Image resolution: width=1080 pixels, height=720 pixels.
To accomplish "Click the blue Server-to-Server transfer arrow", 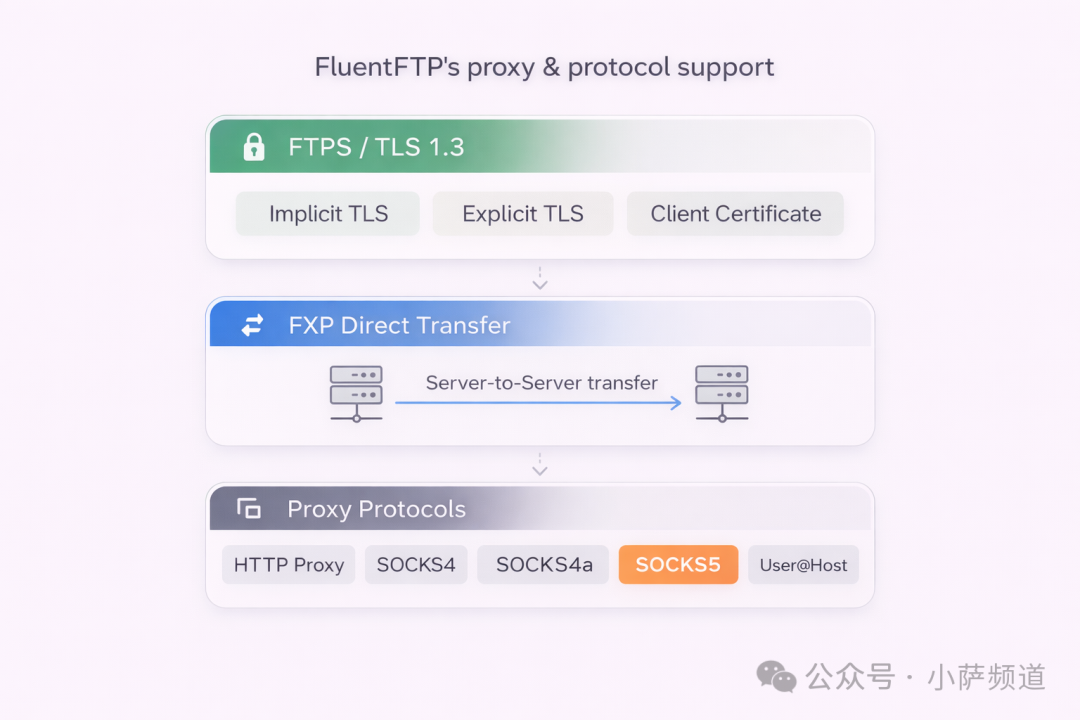I will click(x=539, y=403).
